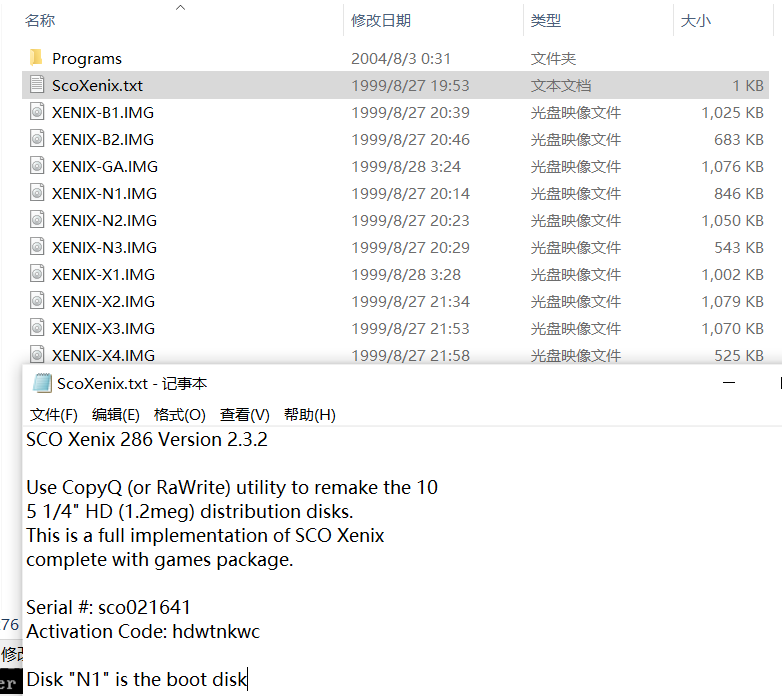Viewport: 782px width, 696px height.
Task: Click the date 1999/8/28 3:28 of XENIX-X1.IMG
Action: coord(405,274)
